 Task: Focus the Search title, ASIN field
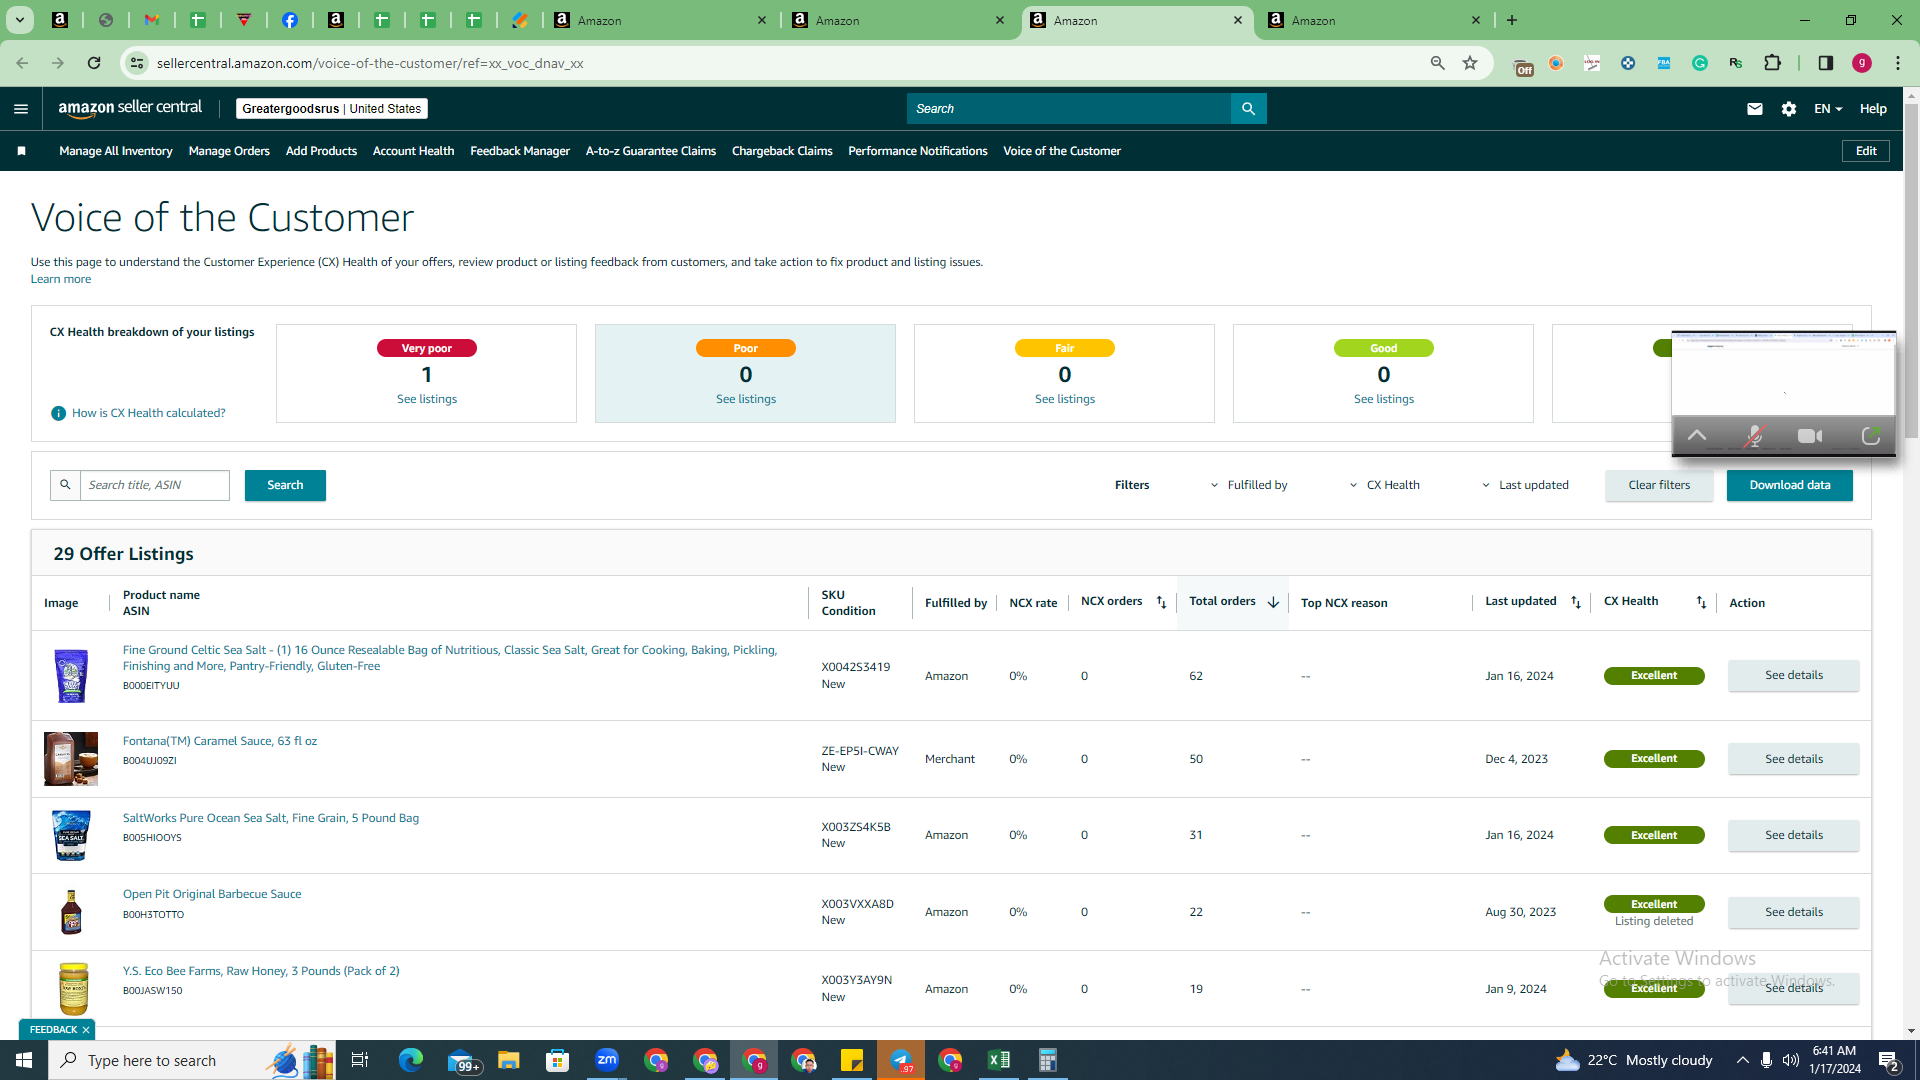(x=155, y=485)
